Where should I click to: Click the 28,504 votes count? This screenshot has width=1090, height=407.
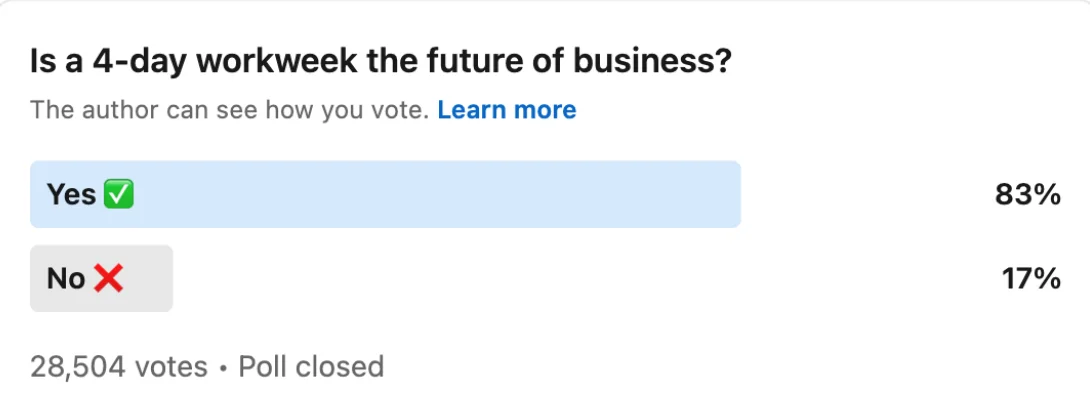[119, 367]
